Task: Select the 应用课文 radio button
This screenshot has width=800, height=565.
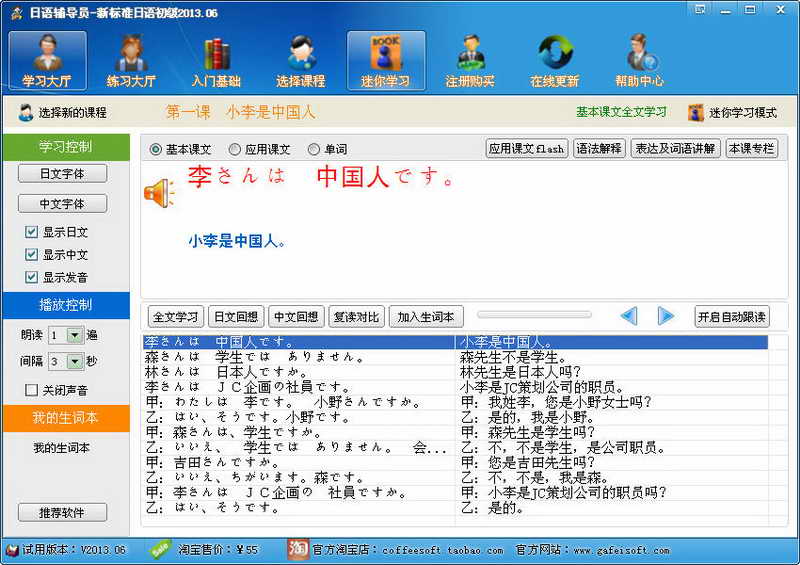Action: [x=234, y=150]
